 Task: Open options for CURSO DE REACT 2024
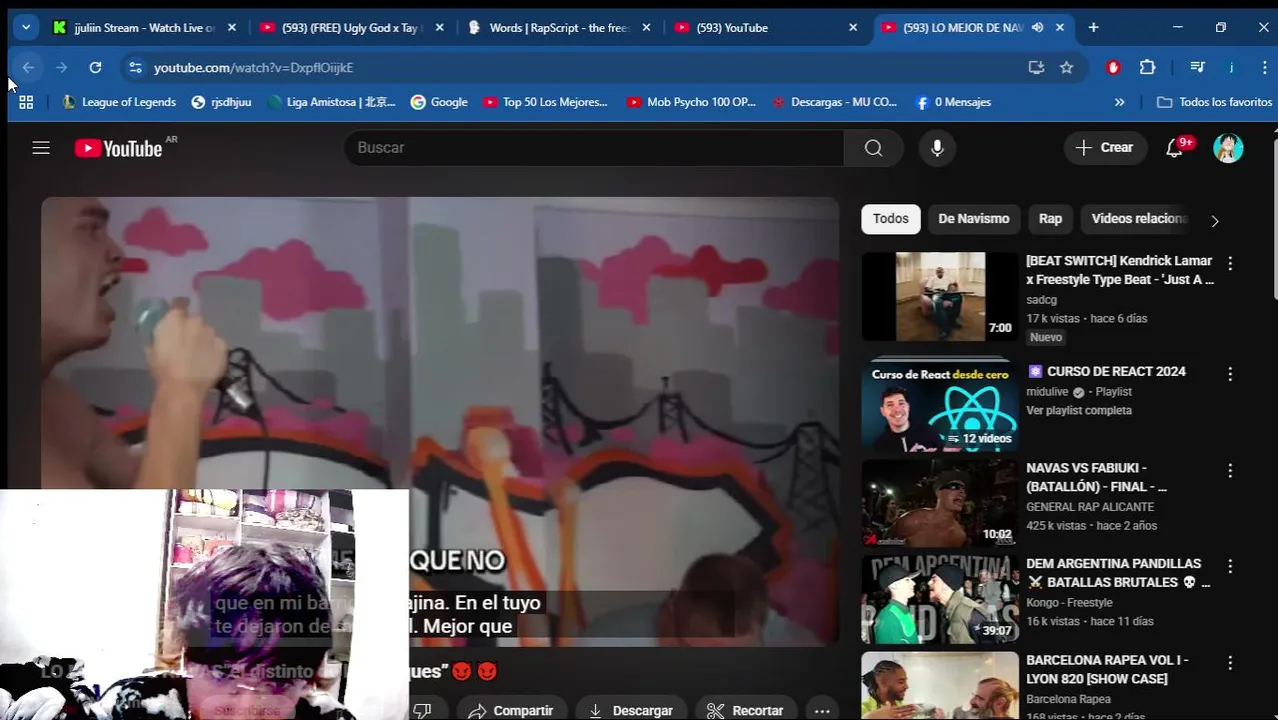tap(1230, 373)
